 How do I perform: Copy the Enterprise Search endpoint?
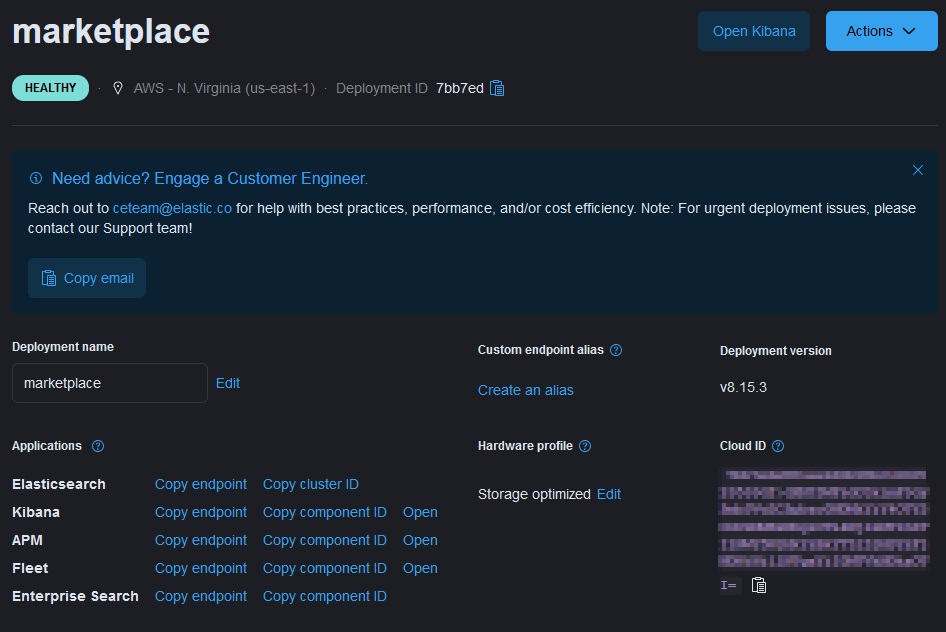200,596
